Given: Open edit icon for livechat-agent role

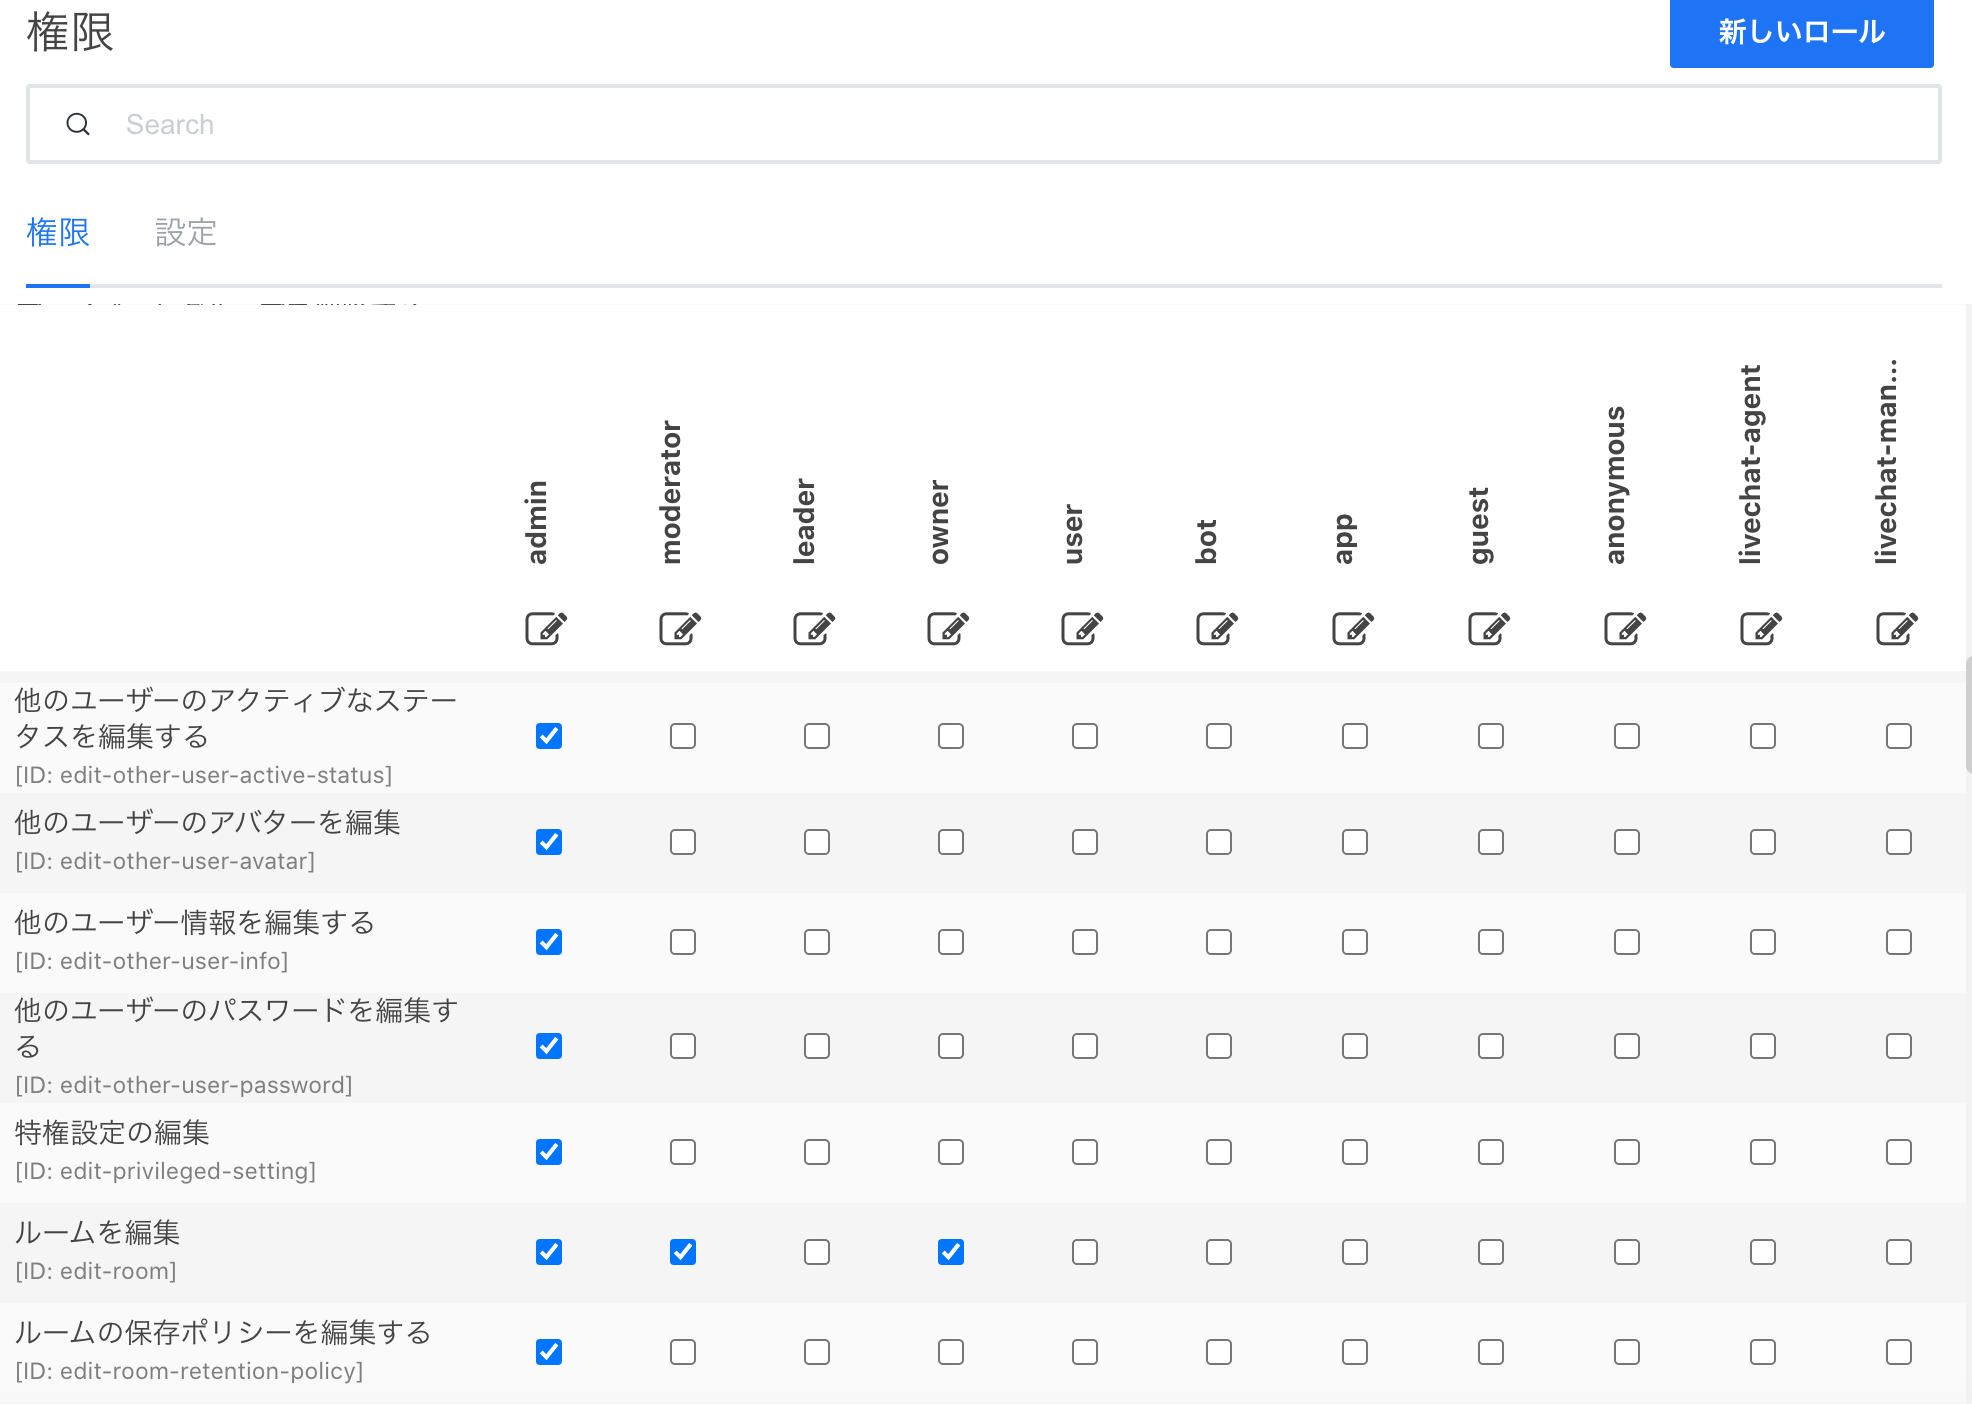Looking at the screenshot, I should pyautogui.click(x=1762, y=628).
